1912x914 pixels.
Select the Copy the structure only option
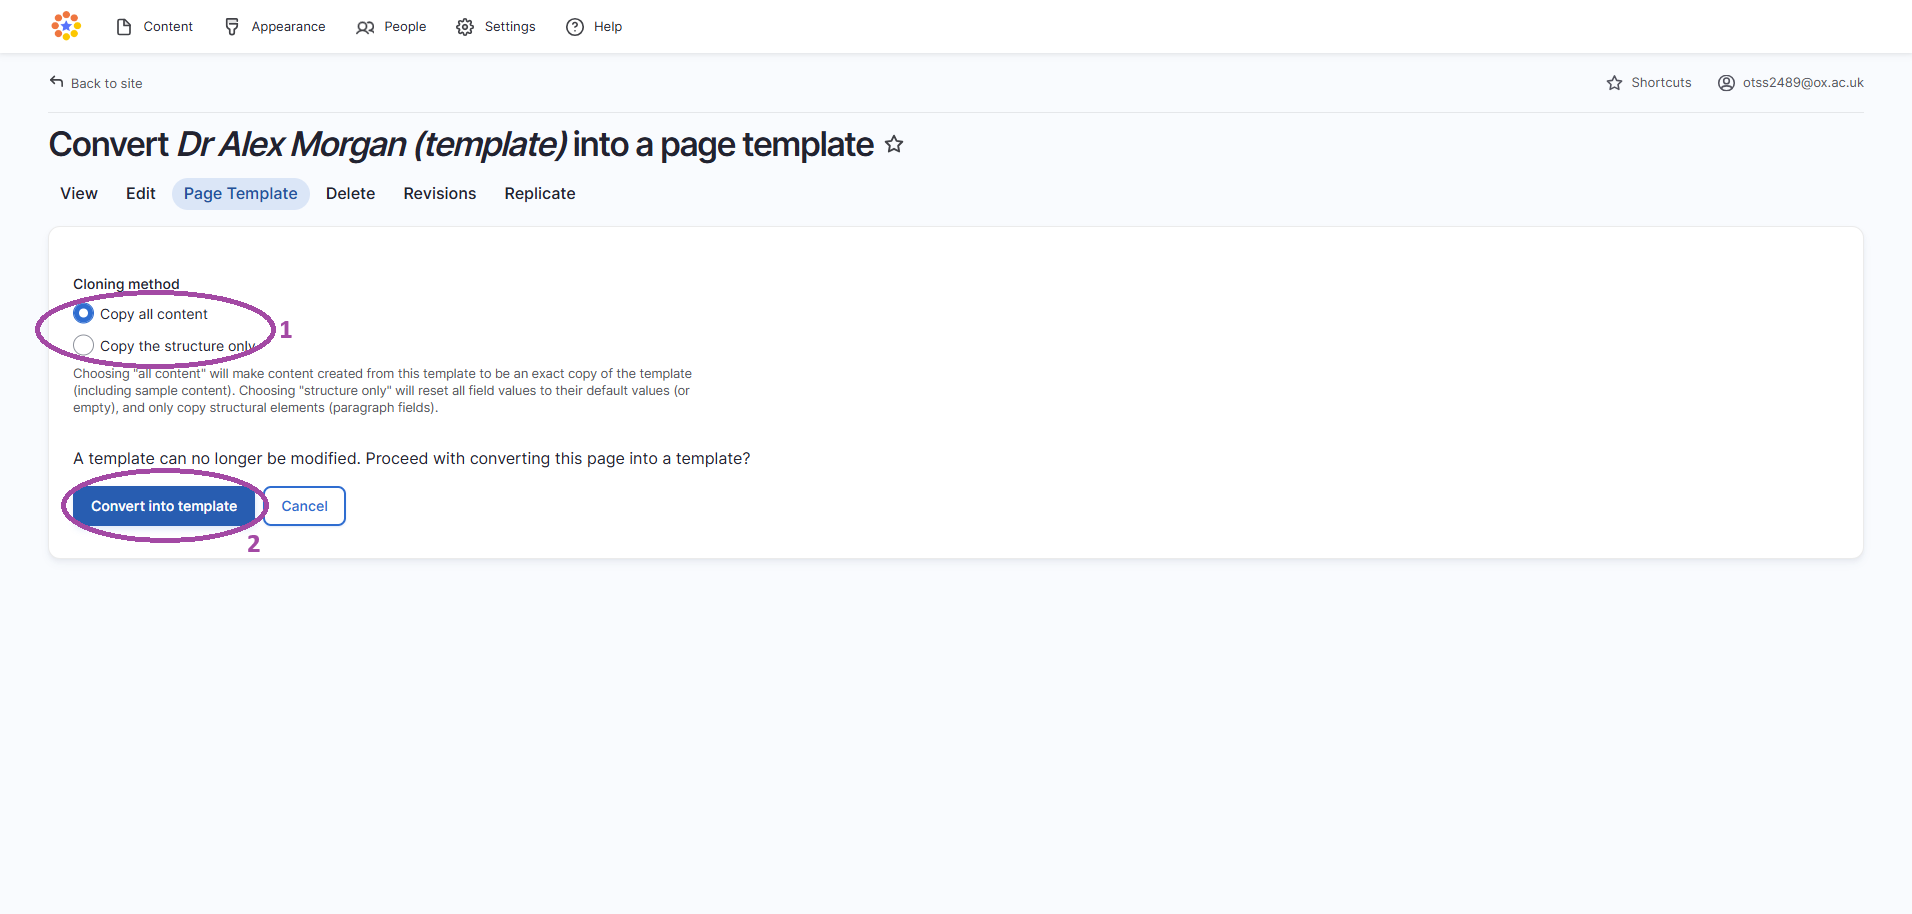pos(83,344)
